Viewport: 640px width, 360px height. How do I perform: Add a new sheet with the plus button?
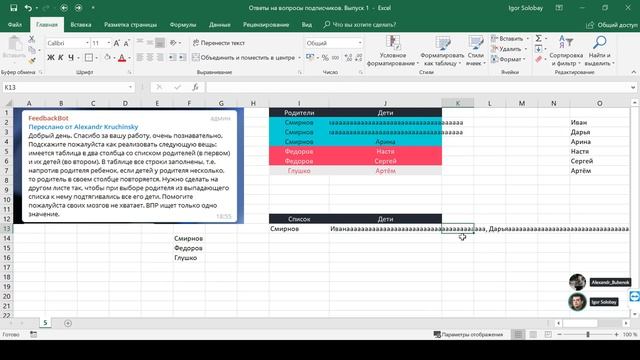tap(68, 323)
